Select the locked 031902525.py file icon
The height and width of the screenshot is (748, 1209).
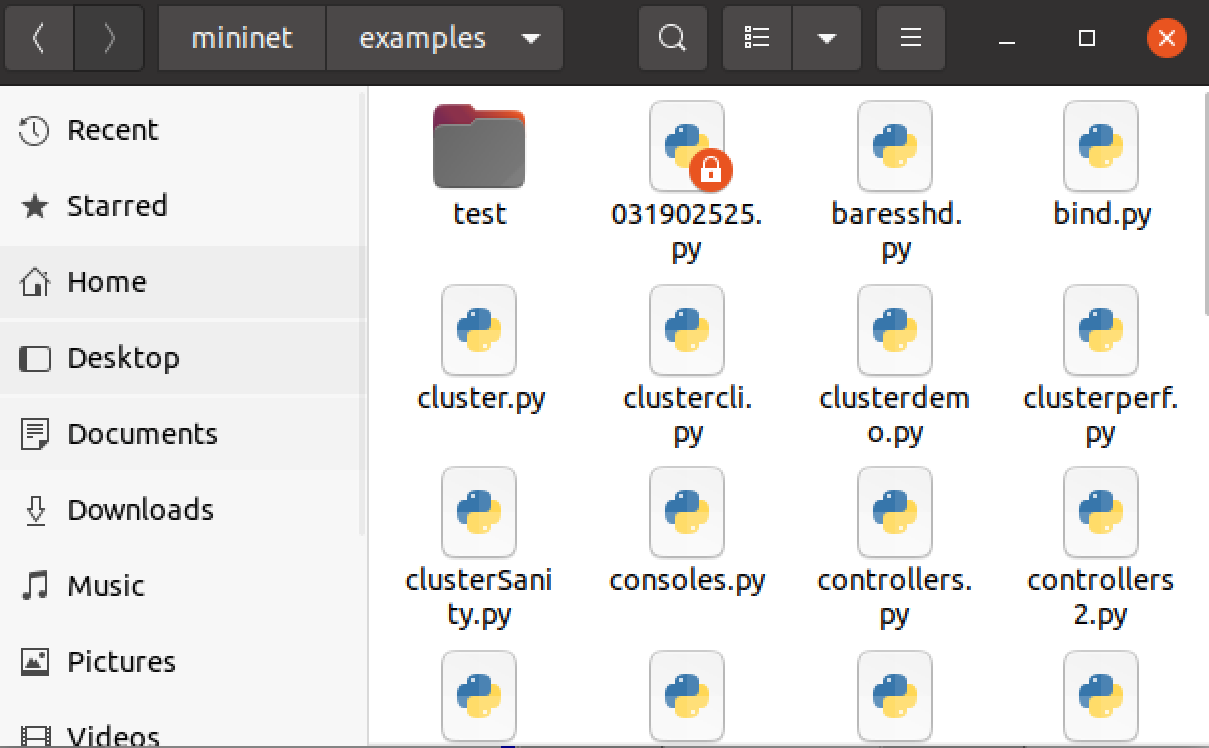coord(688,146)
